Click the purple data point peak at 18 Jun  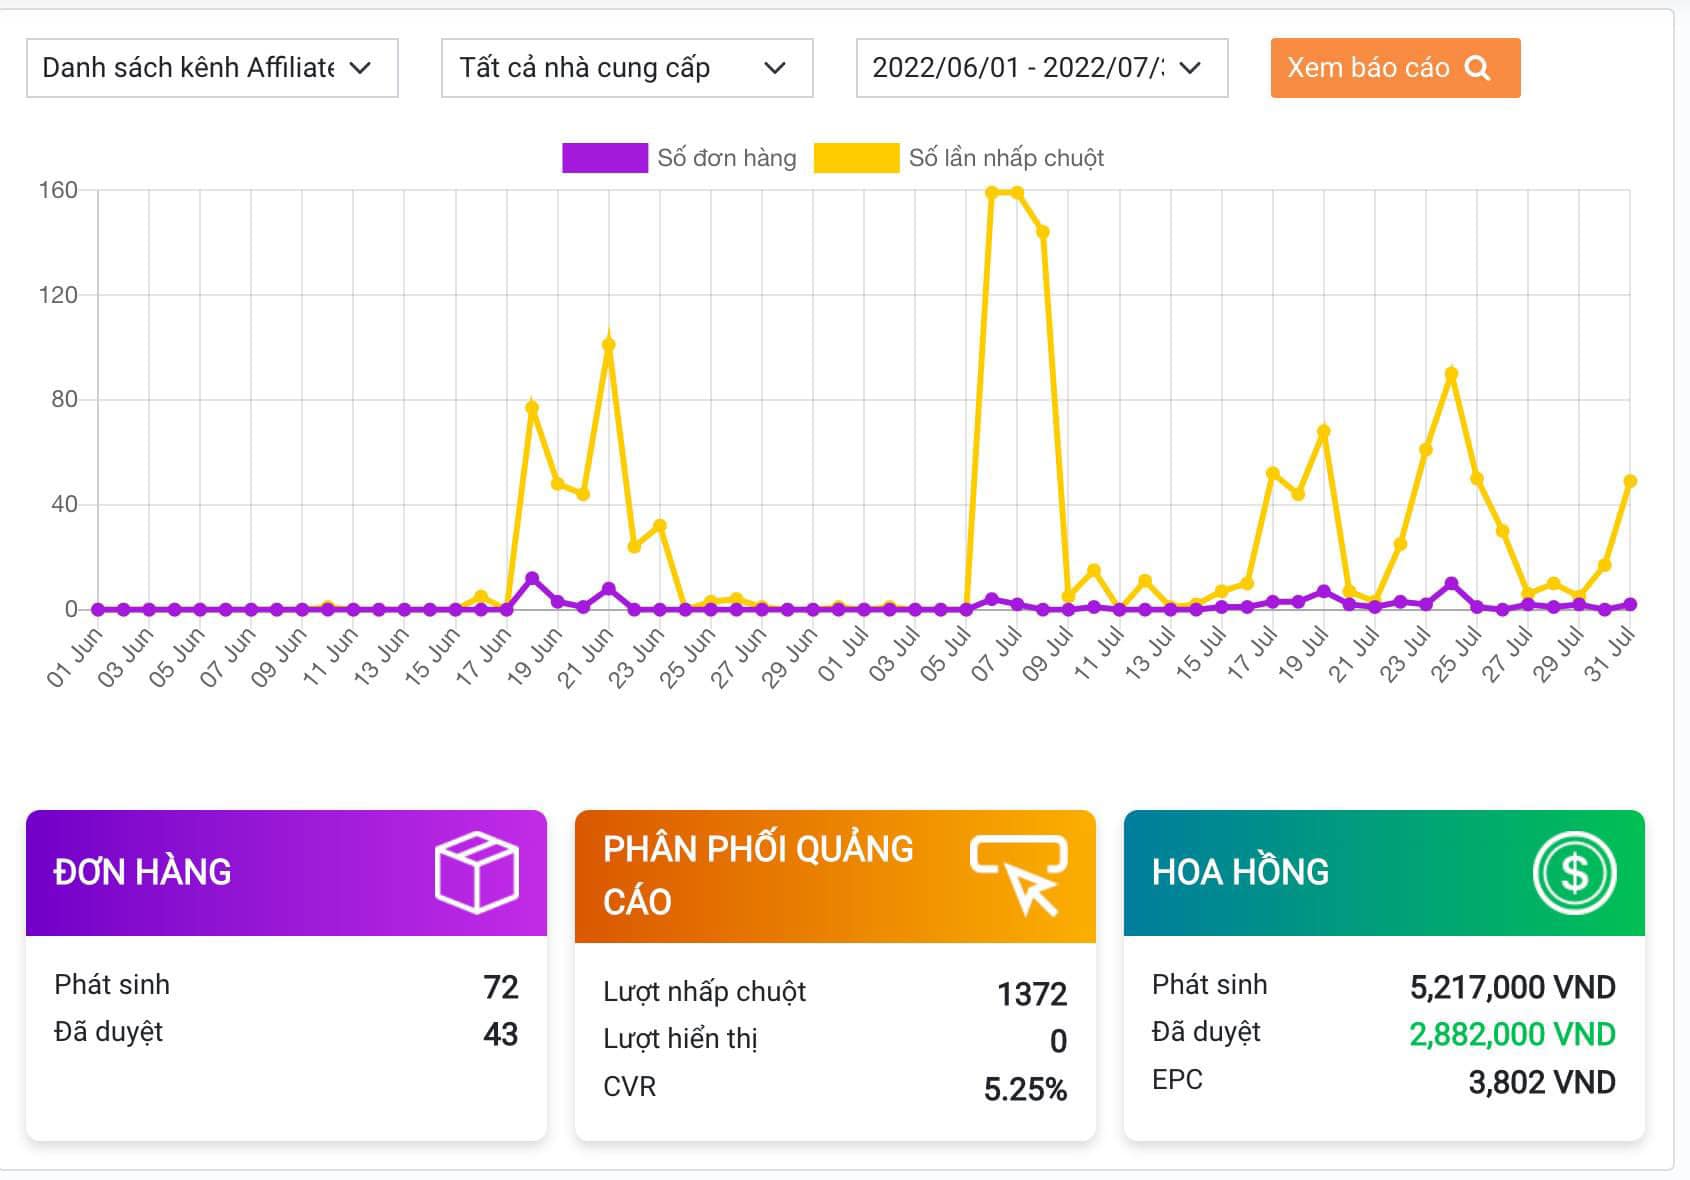(532, 579)
